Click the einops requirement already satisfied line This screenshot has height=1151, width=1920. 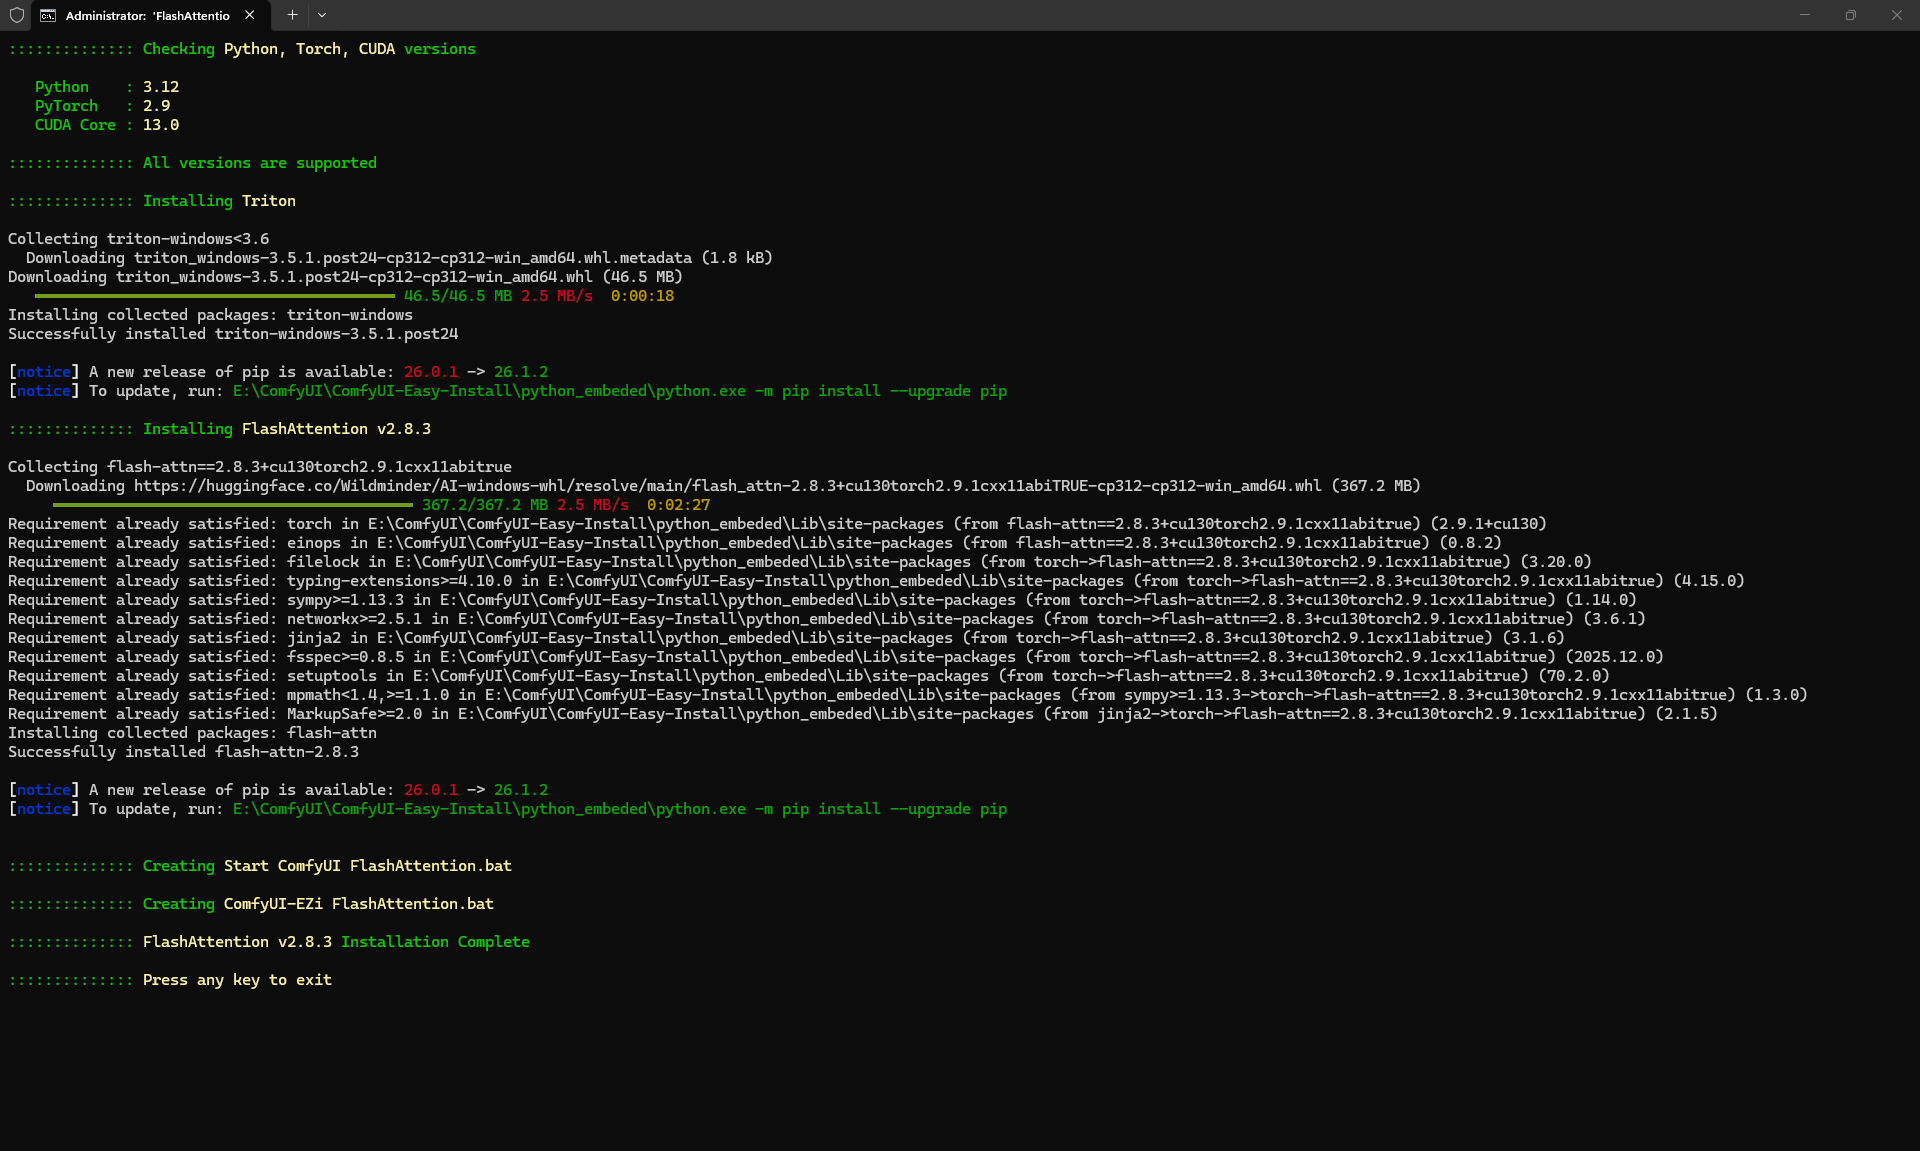click(x=755, y=543)
